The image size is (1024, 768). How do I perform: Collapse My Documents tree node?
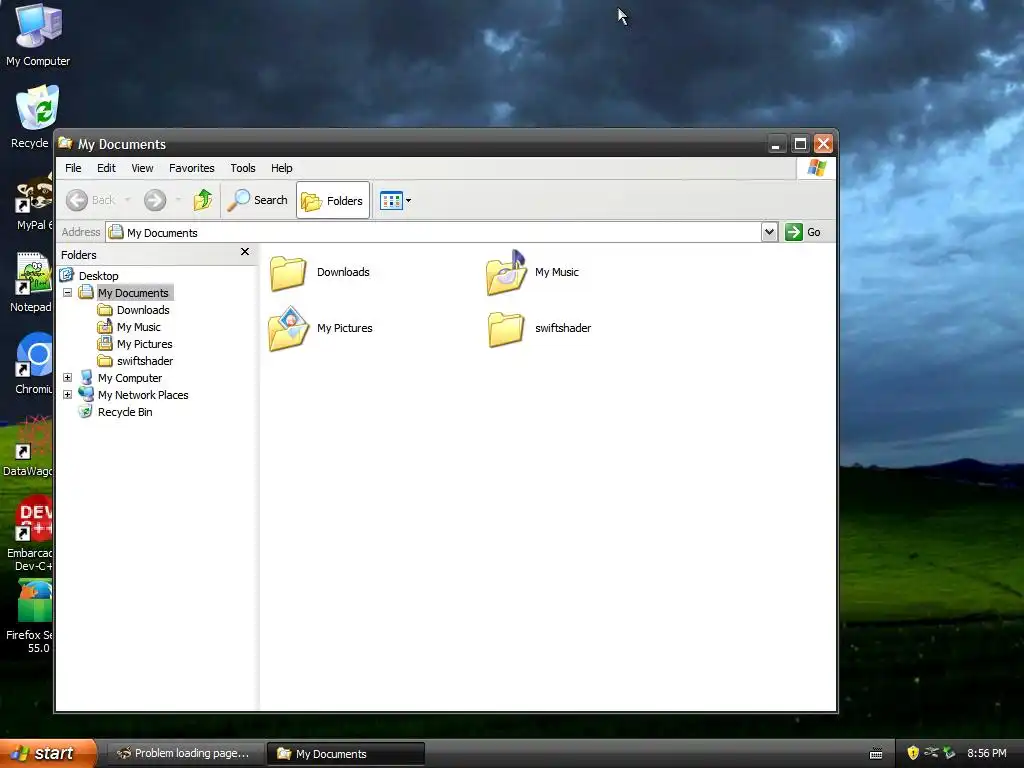(x=67, y=293)
